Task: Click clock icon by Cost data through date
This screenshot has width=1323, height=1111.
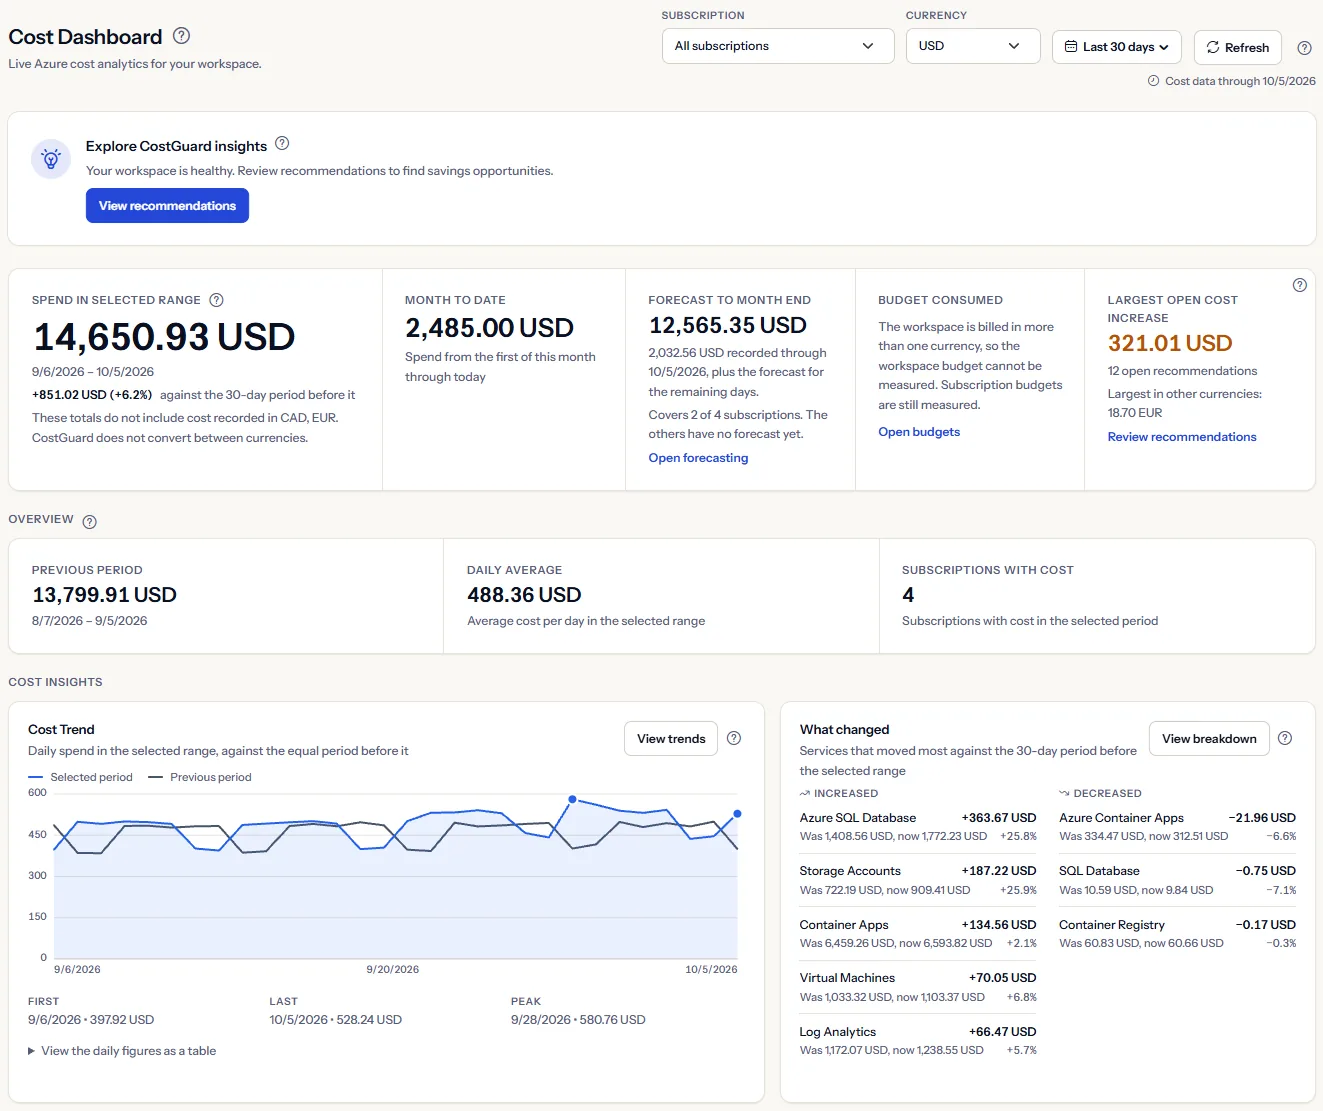Action: point(1154,81)
